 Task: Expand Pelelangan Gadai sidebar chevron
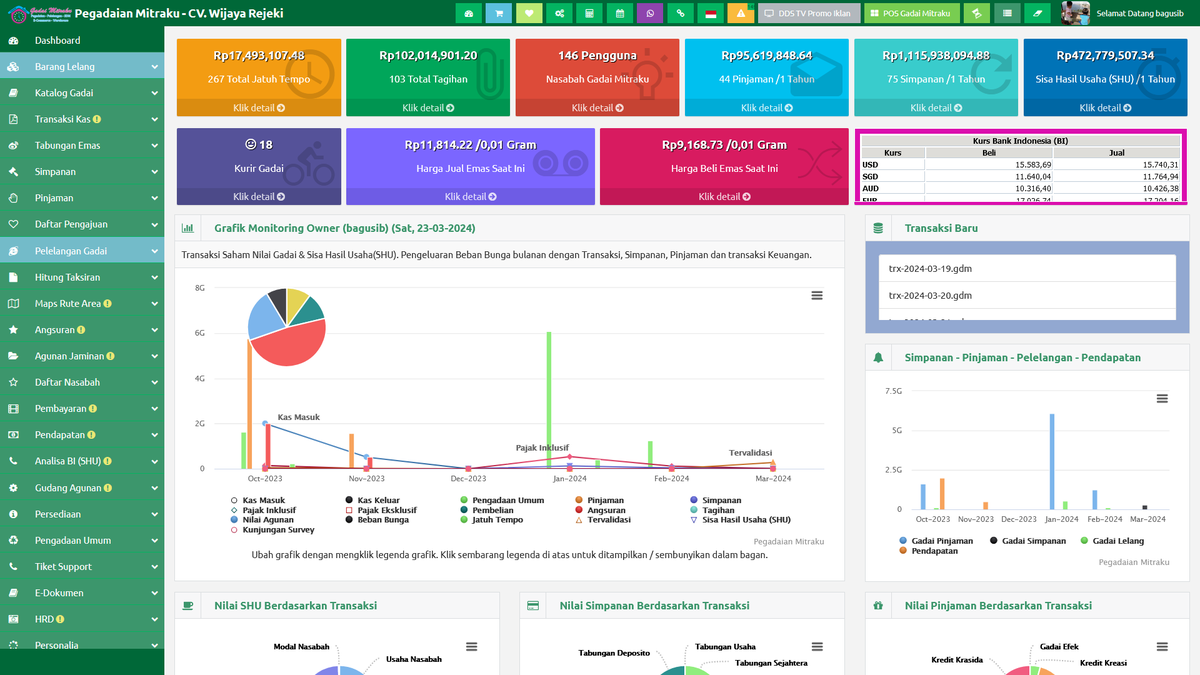[155, 251]
